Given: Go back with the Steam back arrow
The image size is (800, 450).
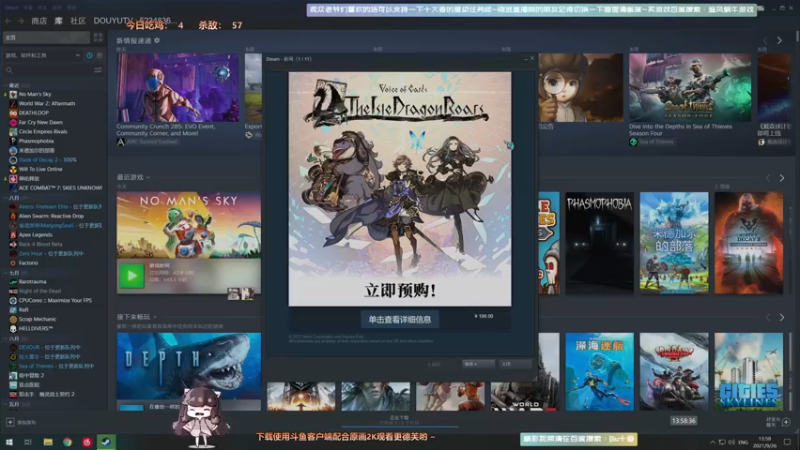Looking at the screenshot, I should tap(8, 21).
